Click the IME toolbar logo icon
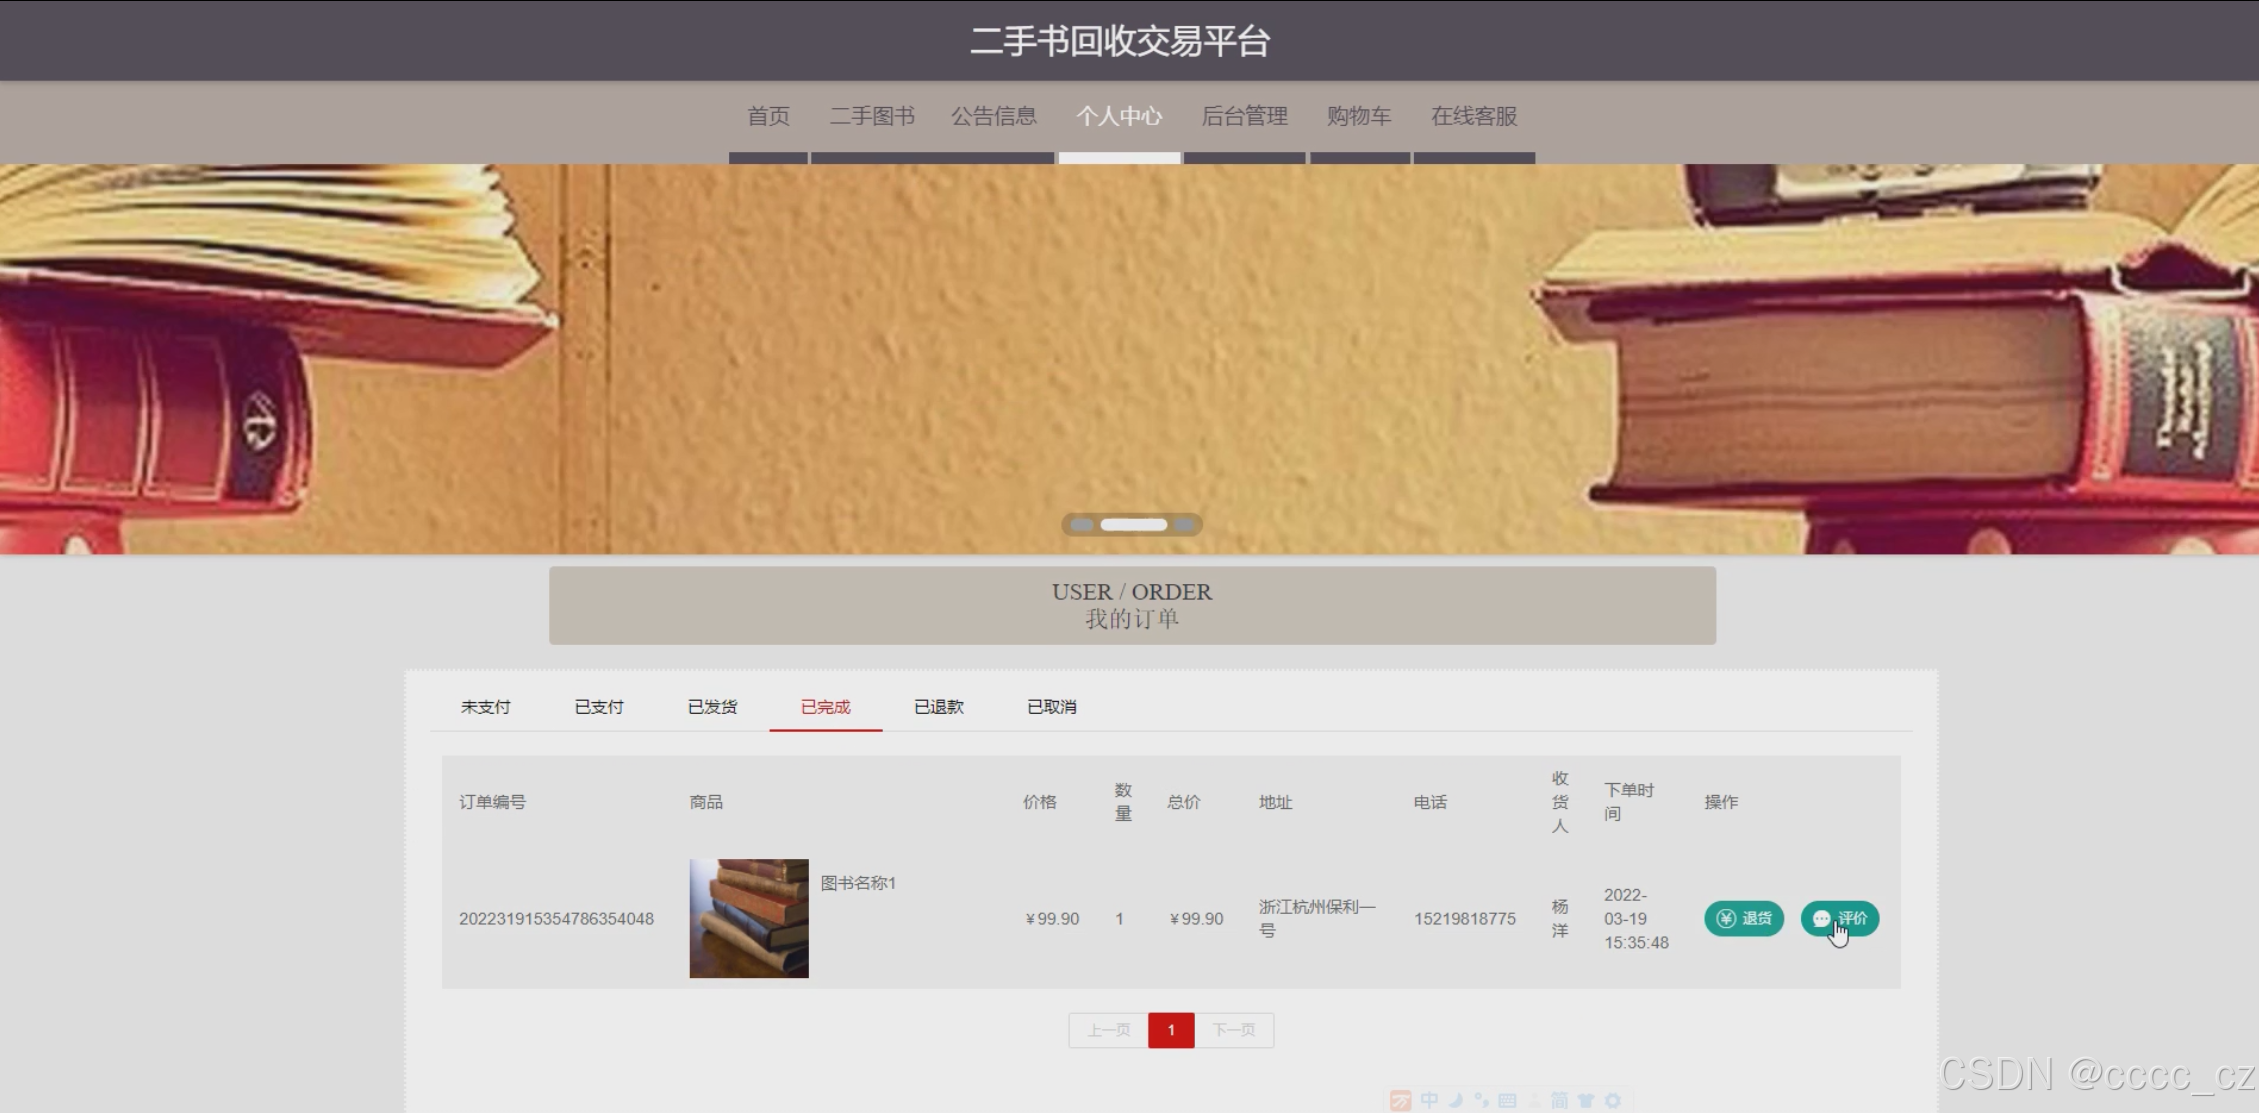2259x1113 pixels. tap(1401, 1100)
